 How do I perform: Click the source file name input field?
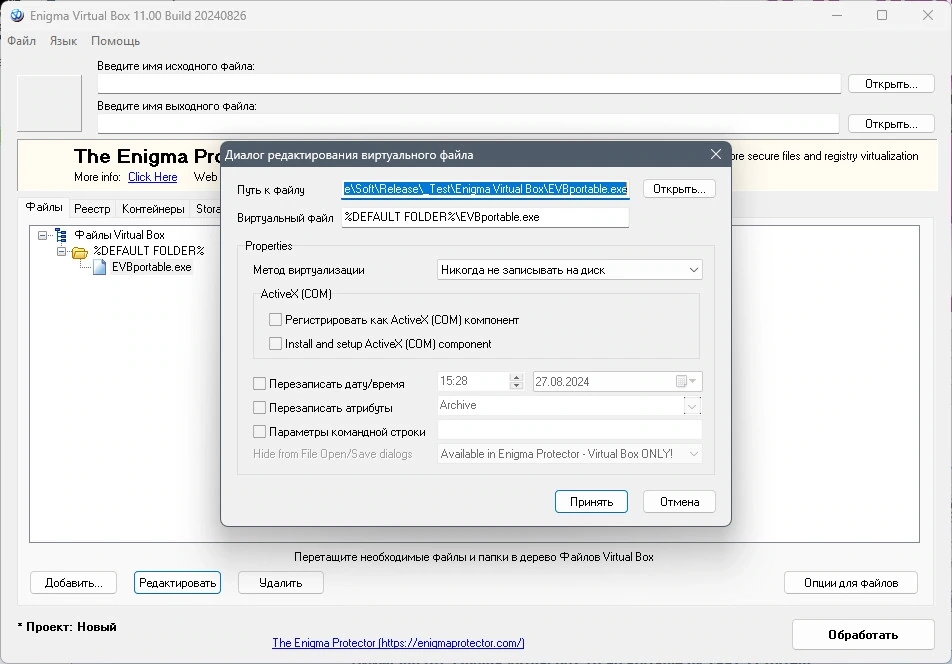(469, 84)
